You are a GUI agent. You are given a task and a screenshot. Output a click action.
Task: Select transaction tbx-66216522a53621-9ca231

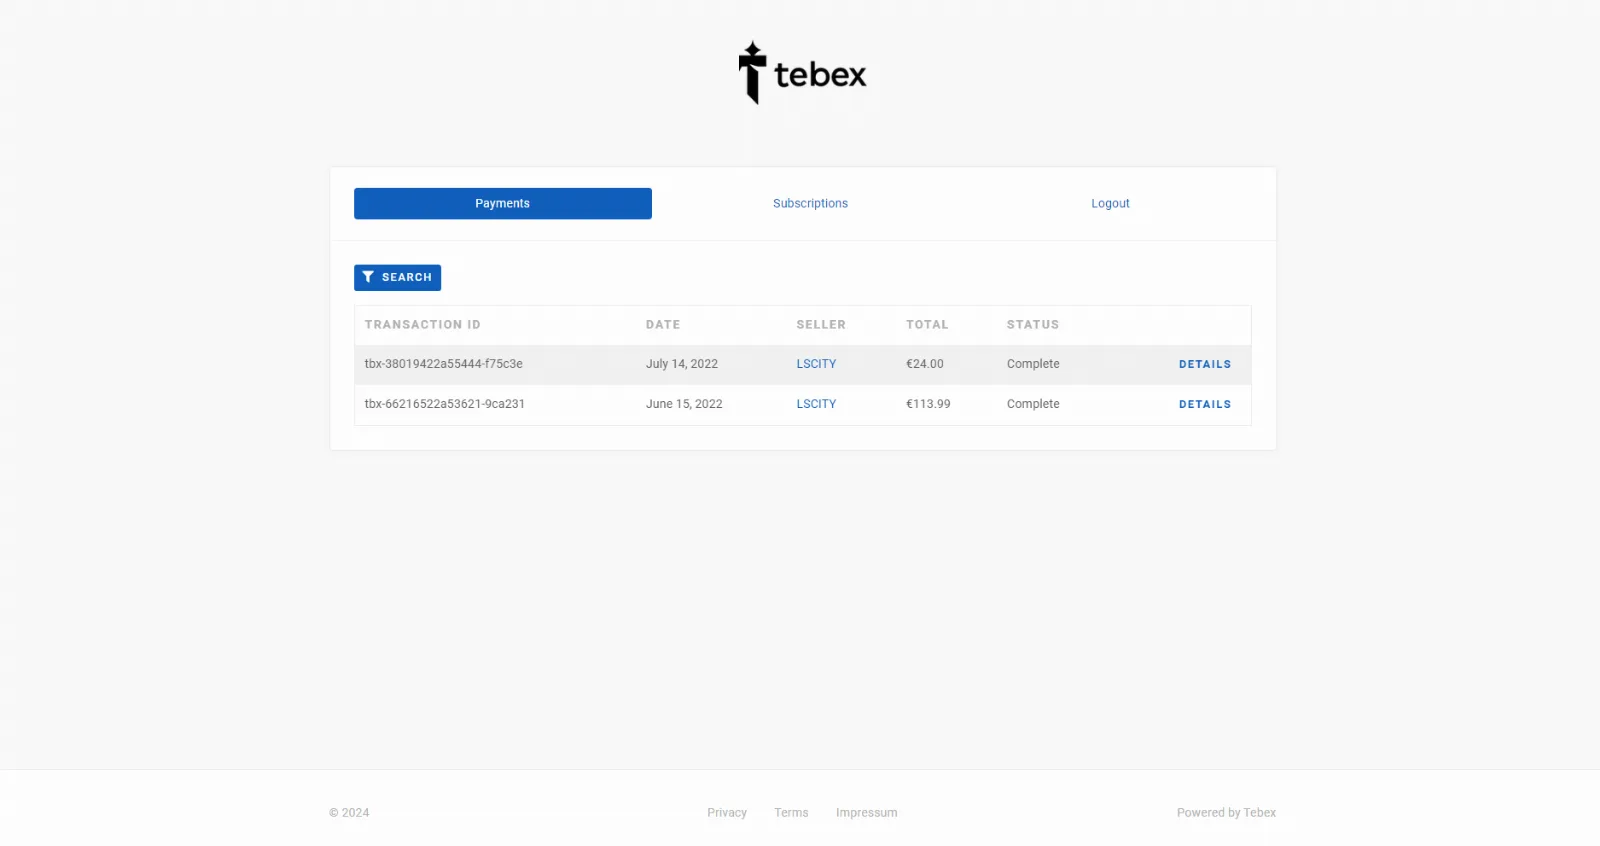tap(444, 404)
